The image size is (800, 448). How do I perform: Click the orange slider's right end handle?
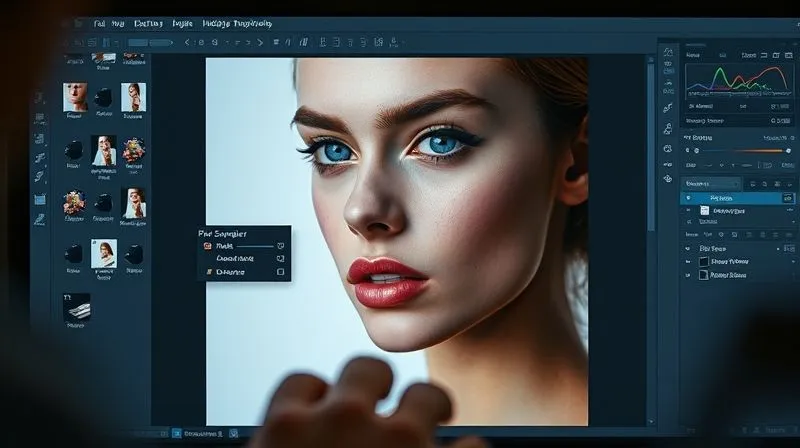click(x=788, y=151)
